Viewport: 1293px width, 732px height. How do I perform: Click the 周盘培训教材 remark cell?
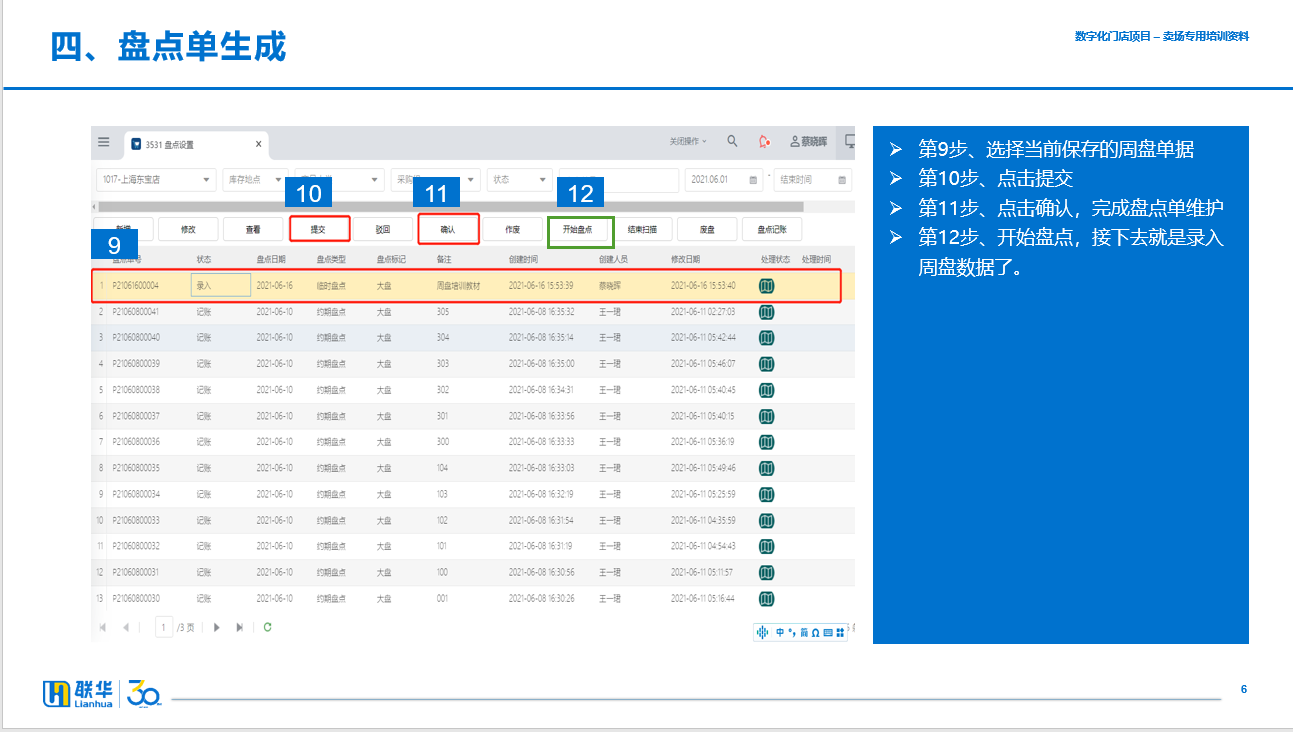[458, 286]
